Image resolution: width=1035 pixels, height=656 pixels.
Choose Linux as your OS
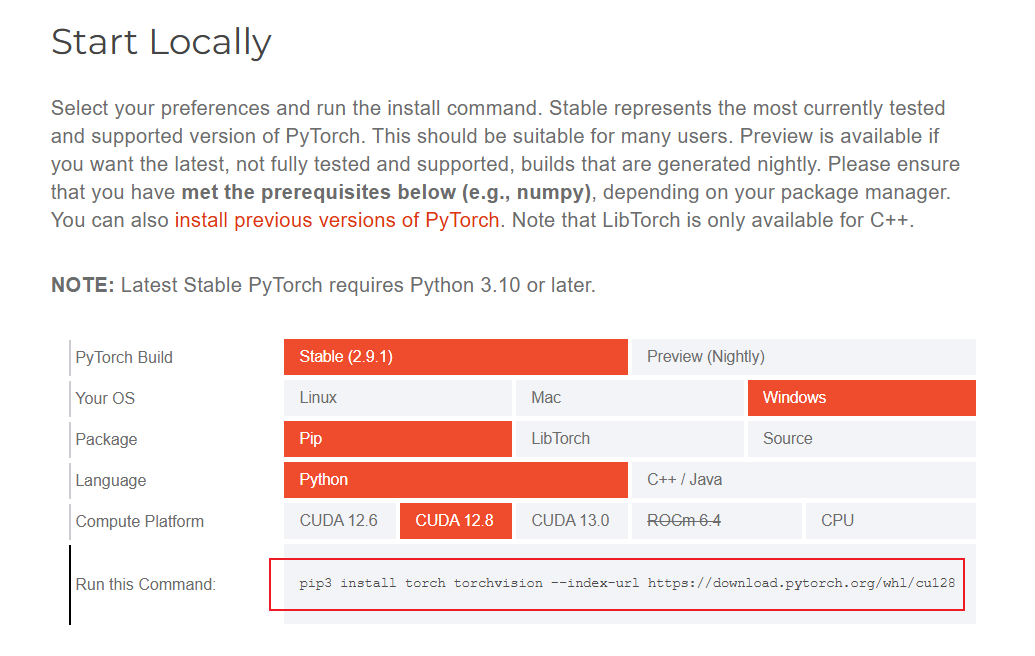[x=397, y=398]
